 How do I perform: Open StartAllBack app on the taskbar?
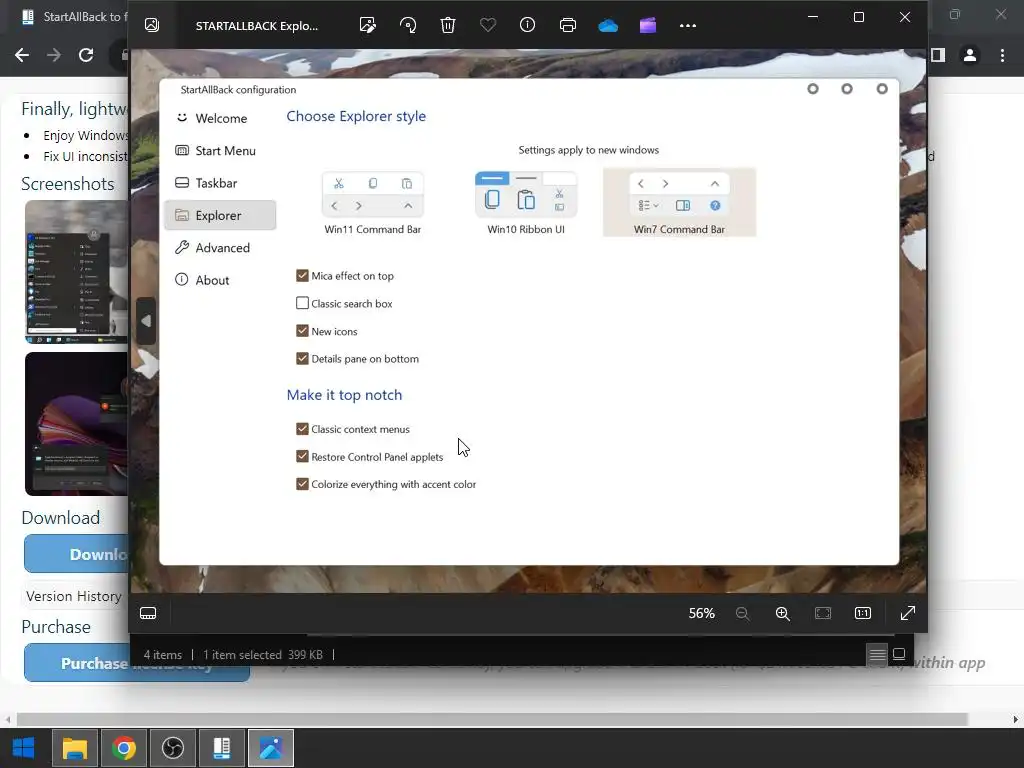pos(221,748)
